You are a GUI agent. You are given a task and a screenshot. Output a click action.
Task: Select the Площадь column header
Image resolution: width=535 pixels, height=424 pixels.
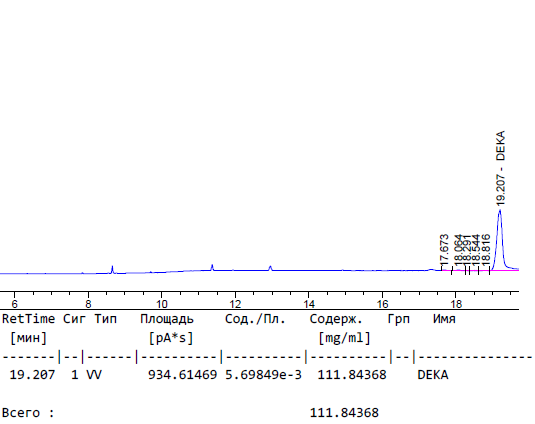click(167, 319)
